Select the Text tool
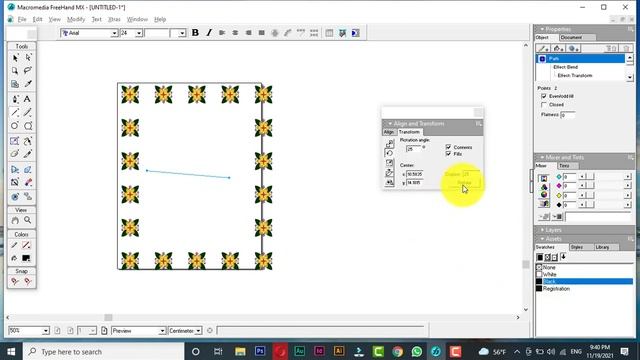Viewport: 640px width, 360px height. pos(28,99)
